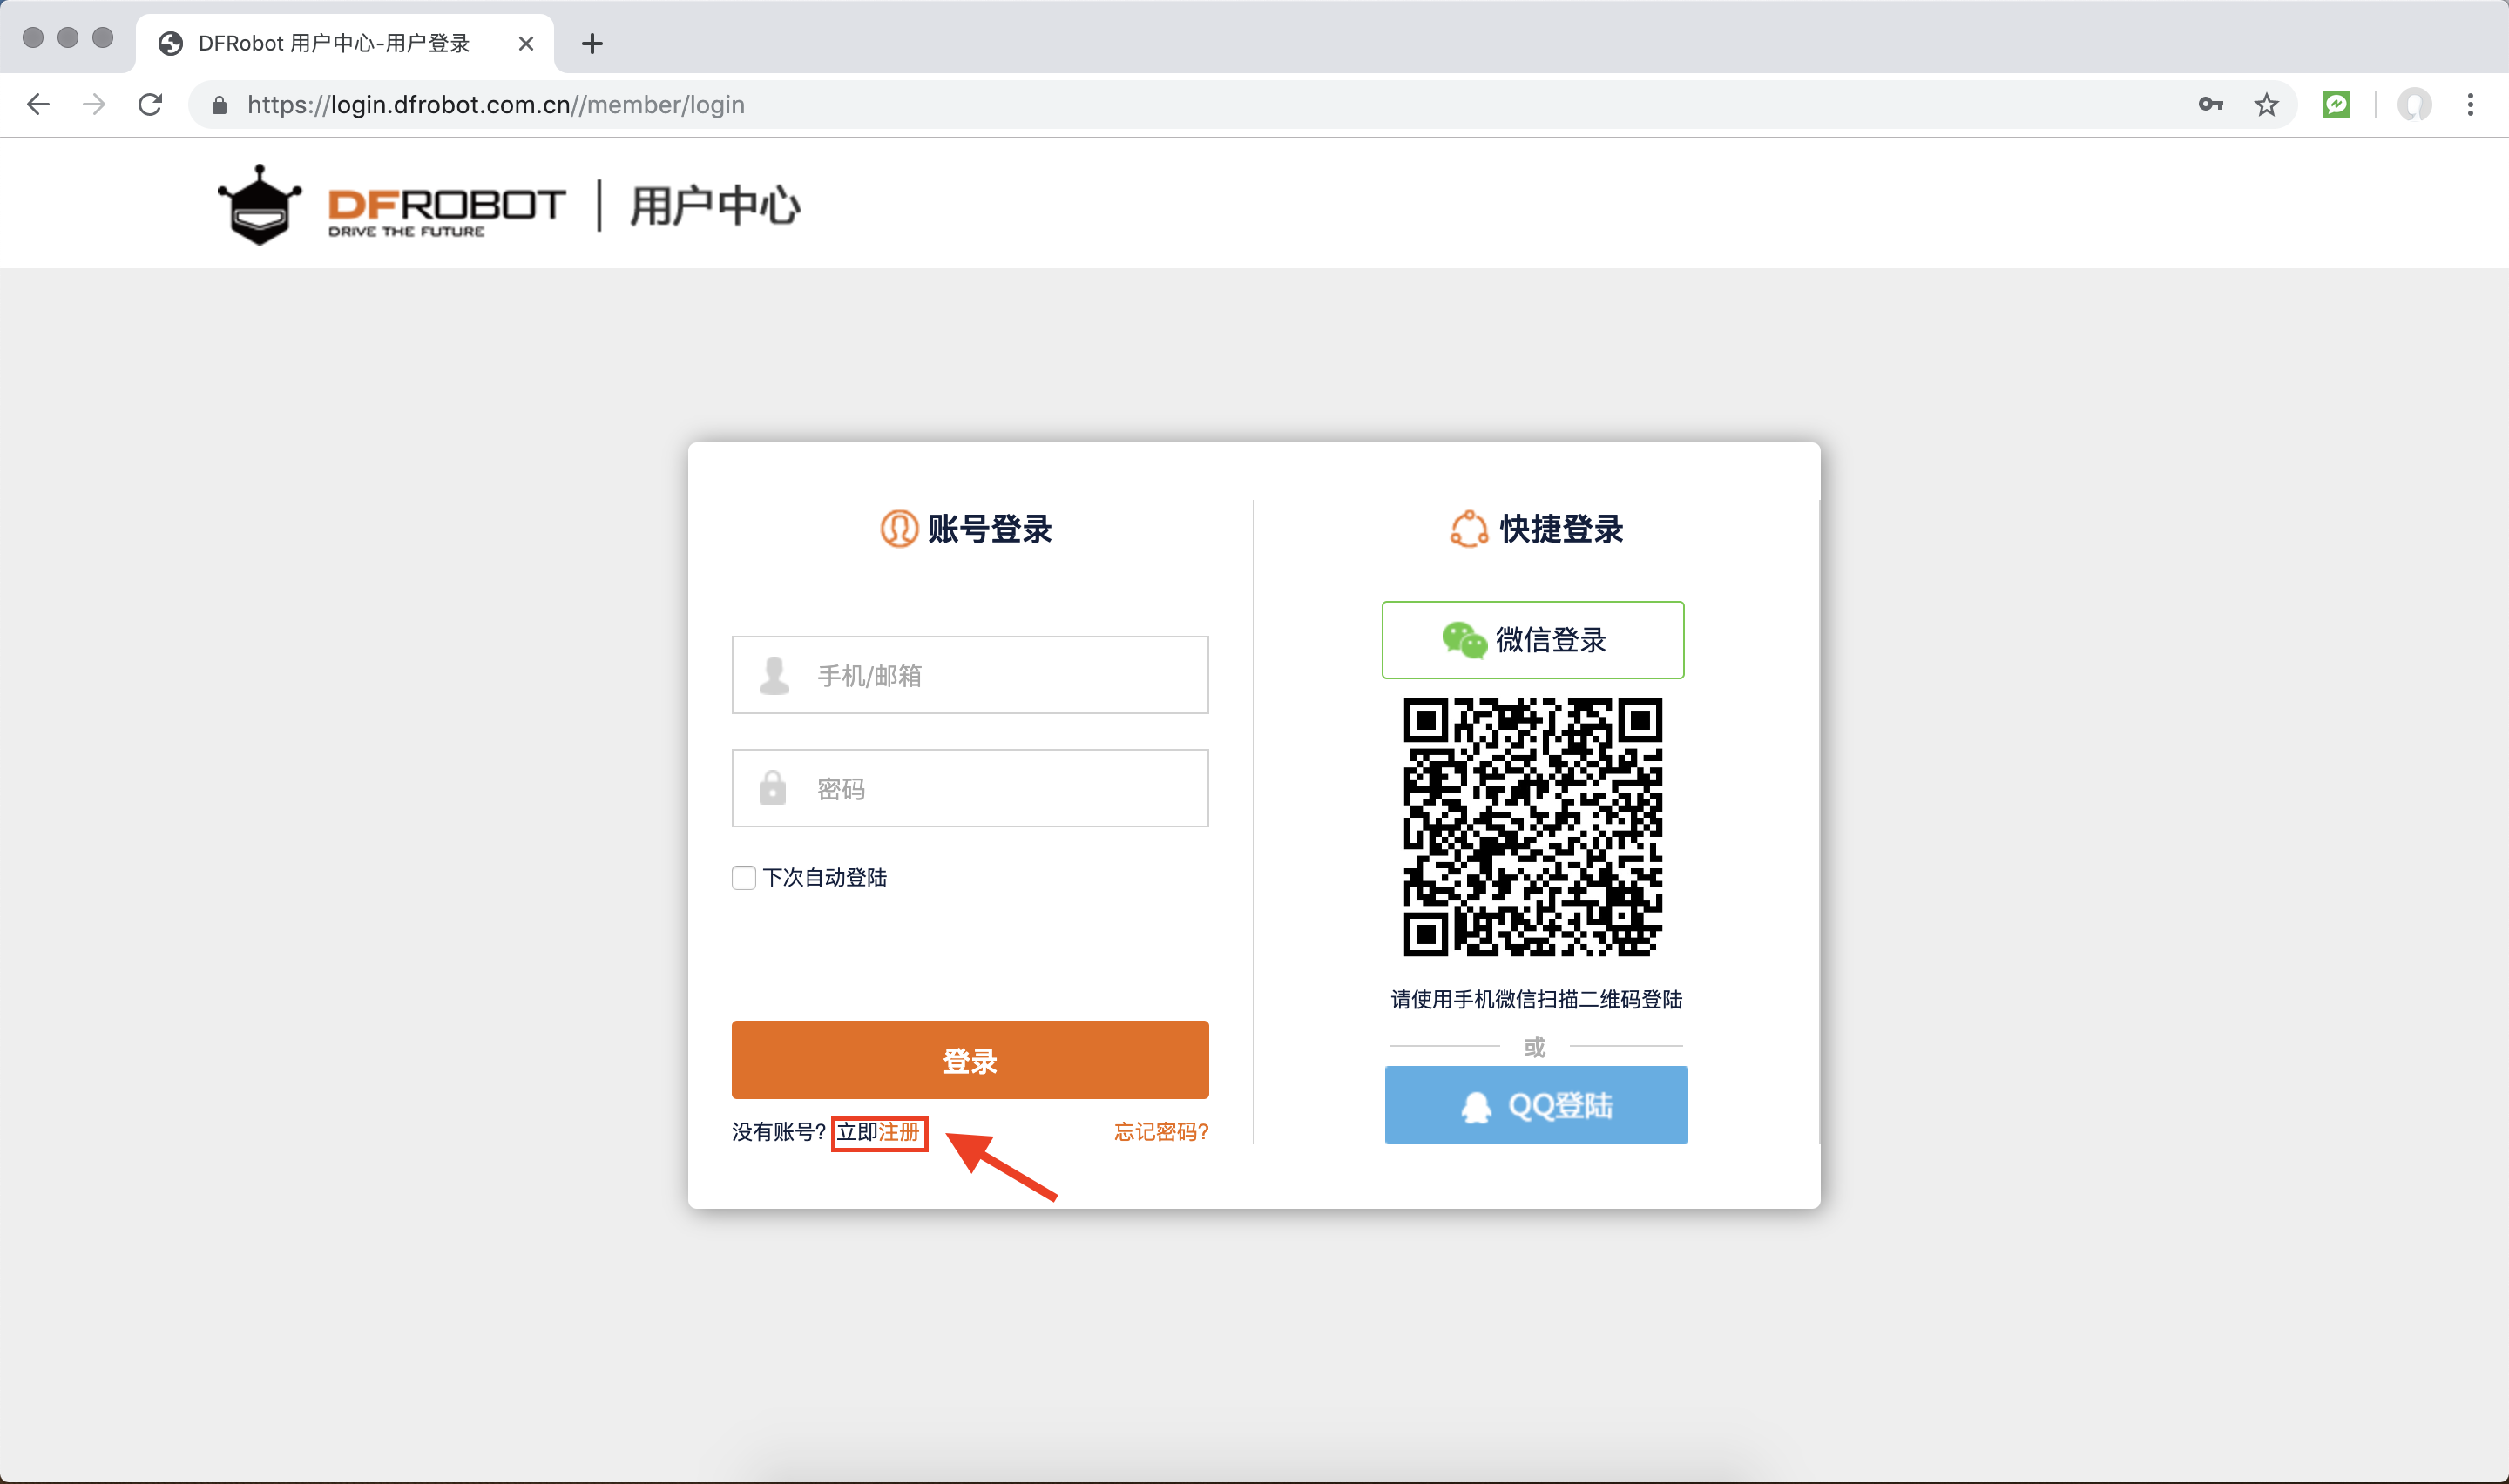Open the Chrome three-dot menu

[2470, 104]
